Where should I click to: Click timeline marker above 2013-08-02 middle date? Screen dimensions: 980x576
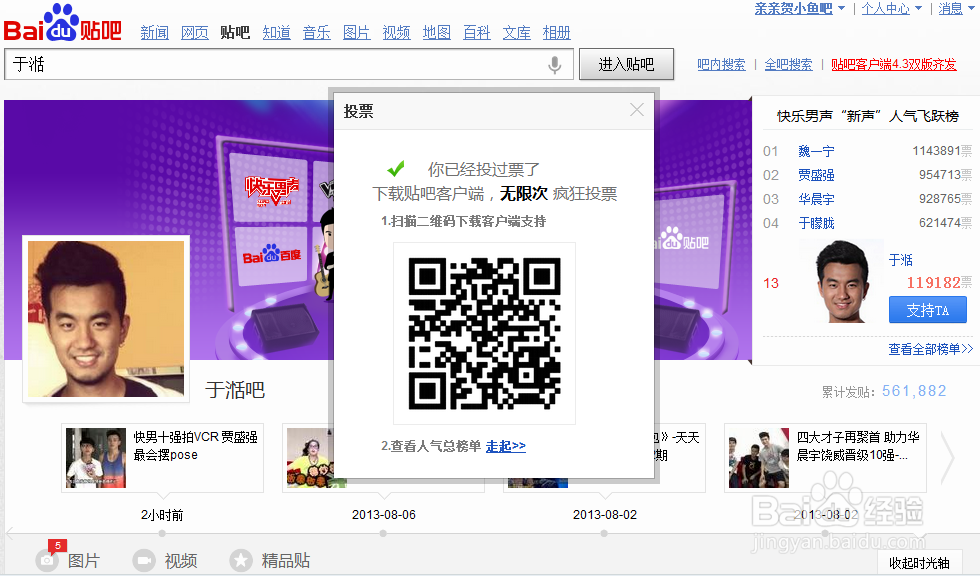coord(604,534)
